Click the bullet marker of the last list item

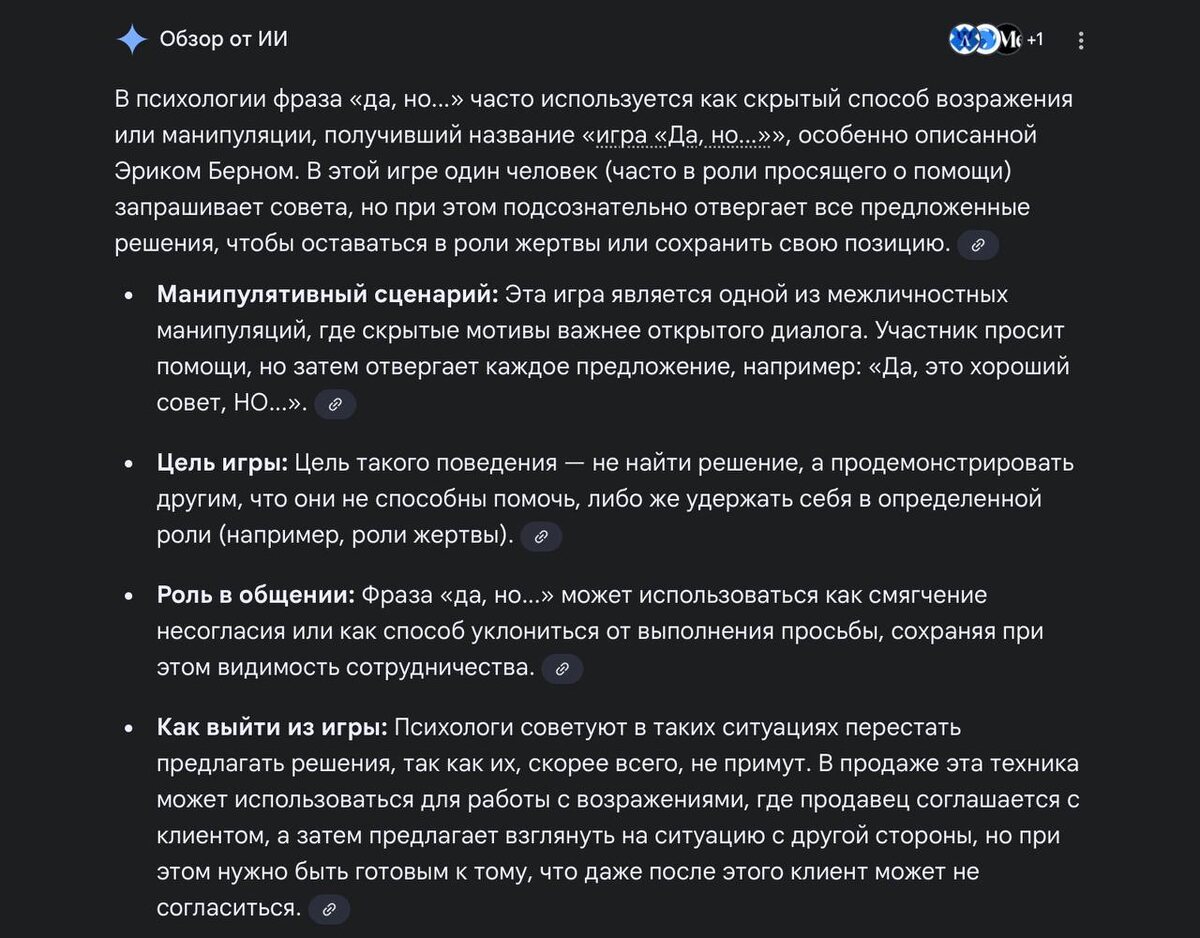click(129, 727)
